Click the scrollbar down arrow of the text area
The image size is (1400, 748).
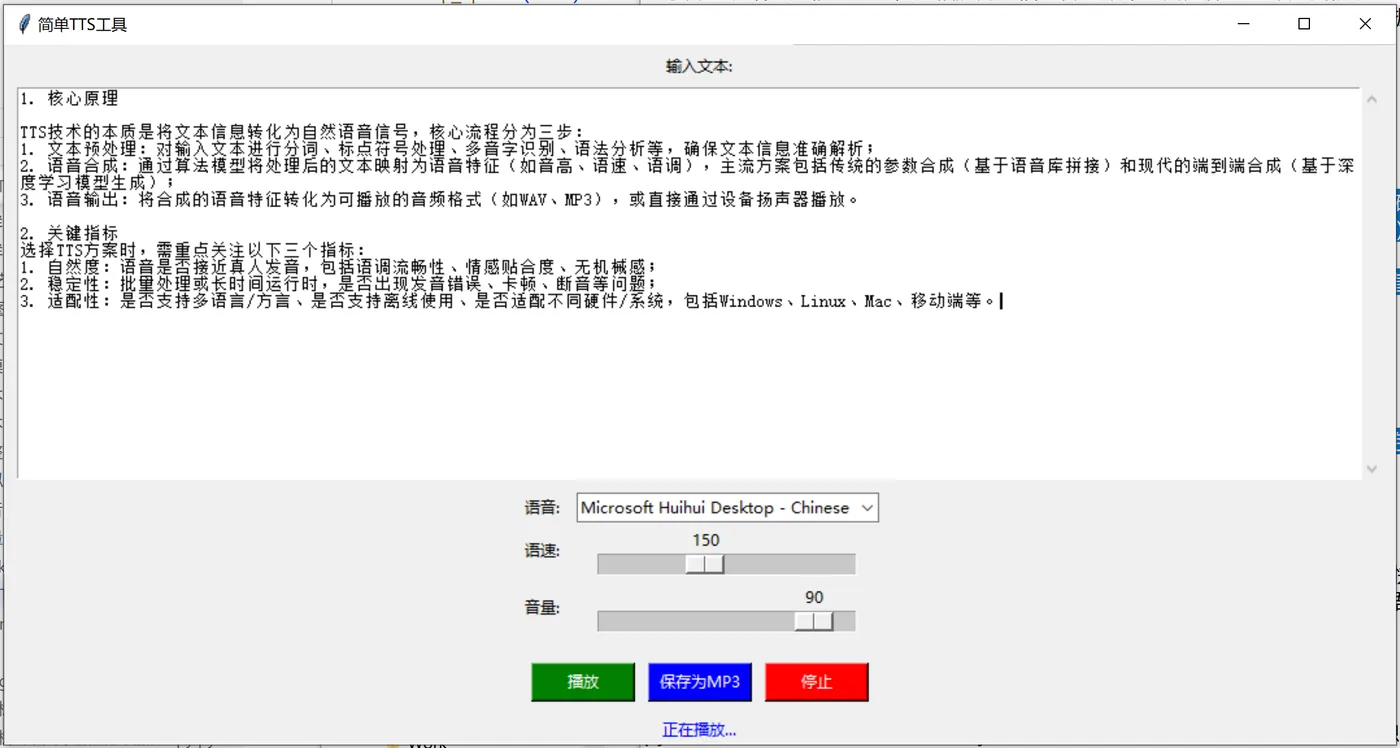click(1371, 467)
